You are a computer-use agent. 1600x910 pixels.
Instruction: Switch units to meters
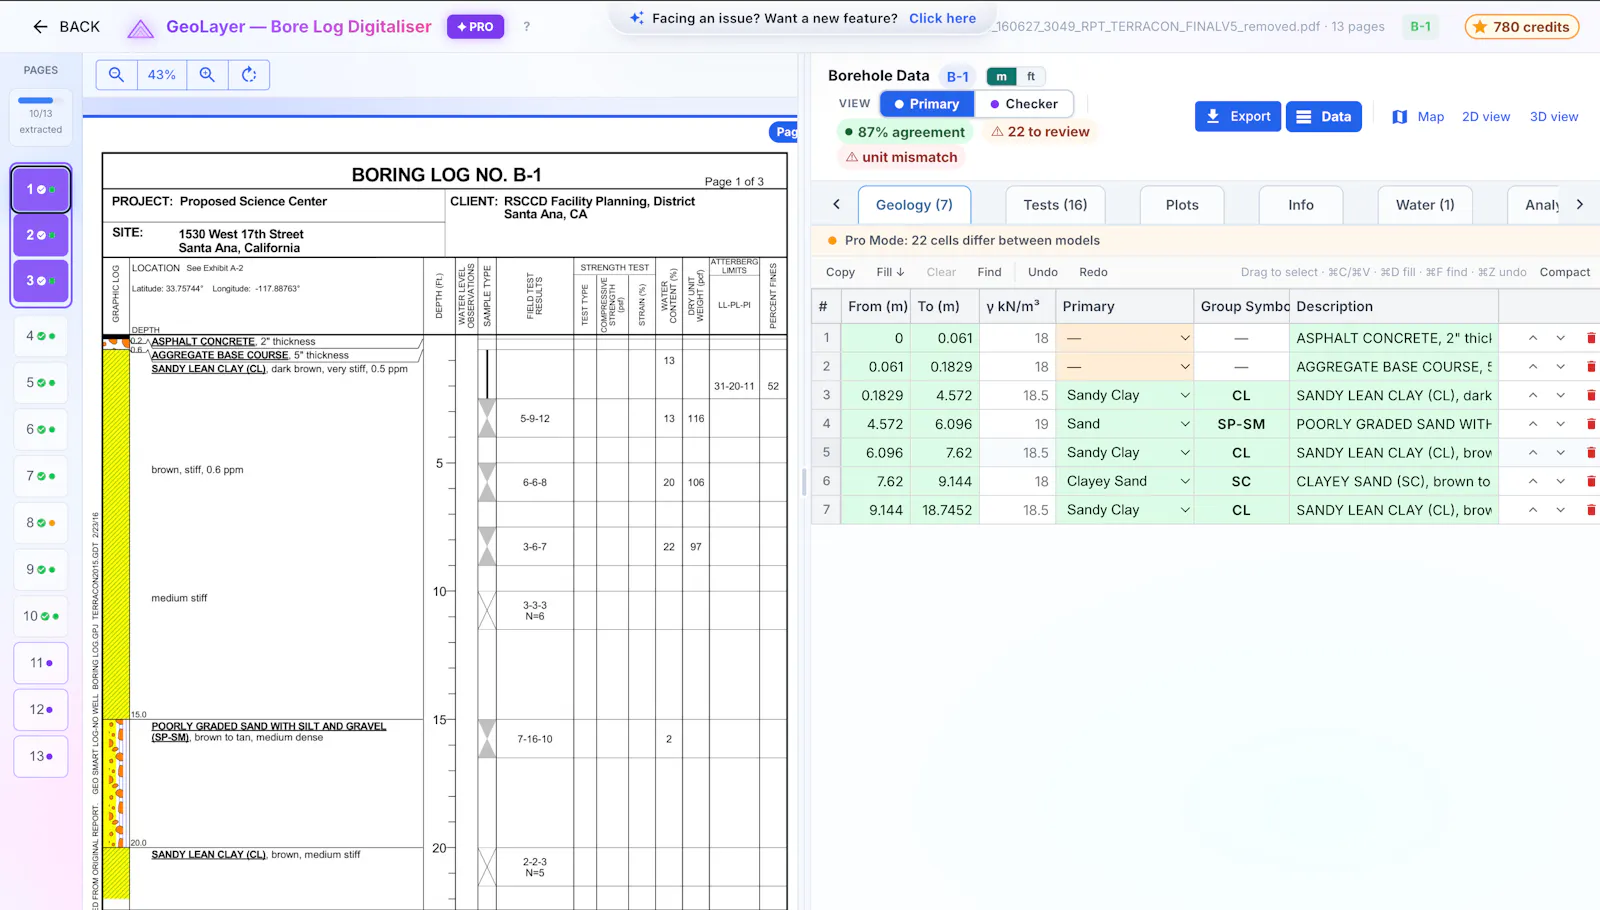pyautogui.click(x=1001, y=77)
